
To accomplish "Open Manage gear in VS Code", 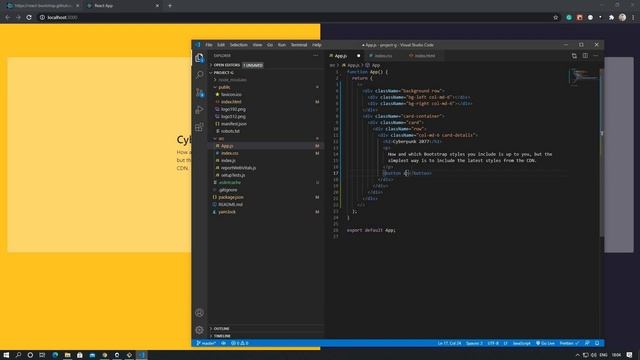I will [x=199, y=330].
